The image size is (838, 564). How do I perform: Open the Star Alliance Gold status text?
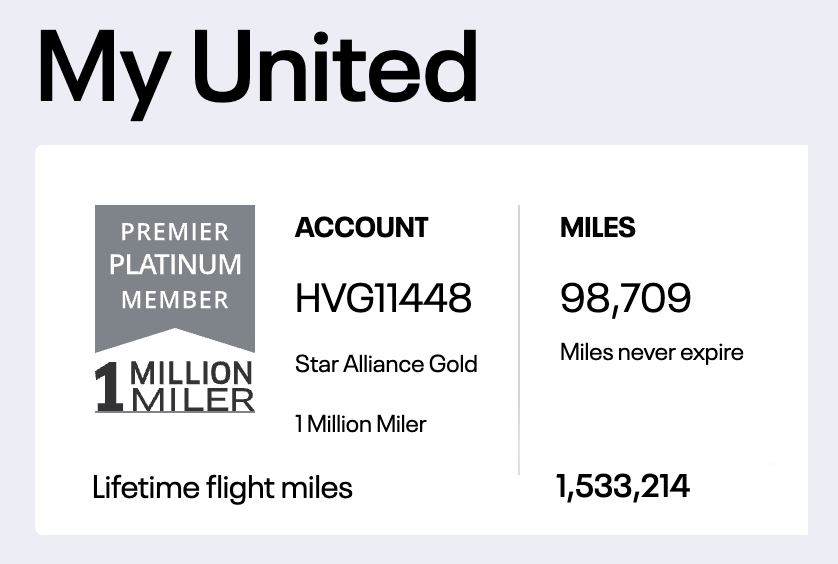[x=386, y=364]
